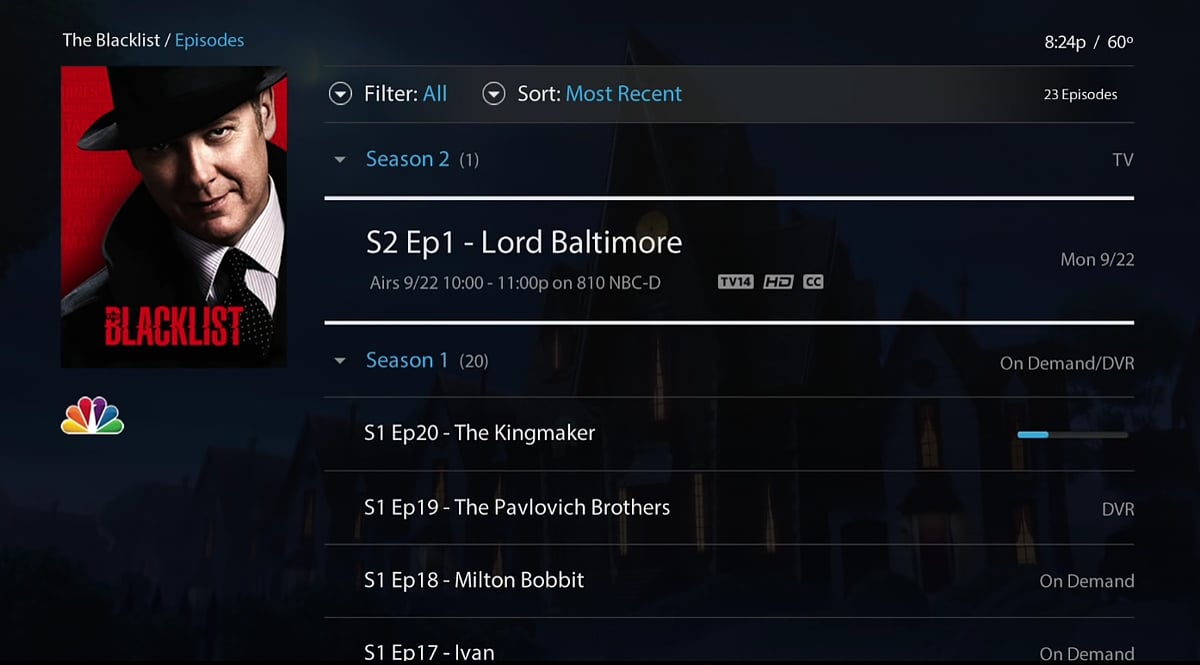The image size is (1200, 665).
Task: Open S1 Ep19 - The Pavlovich Brothers
Action: [729, 508]
